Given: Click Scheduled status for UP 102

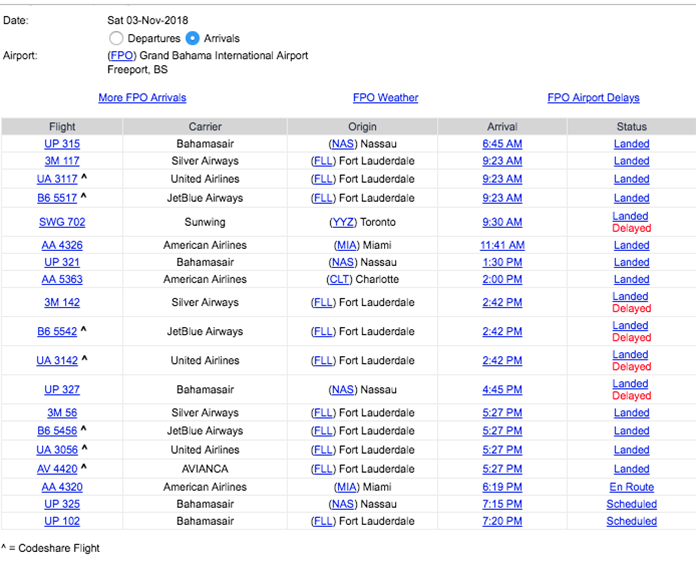Looking at the screenshot, I should click(x=632, y=521).
